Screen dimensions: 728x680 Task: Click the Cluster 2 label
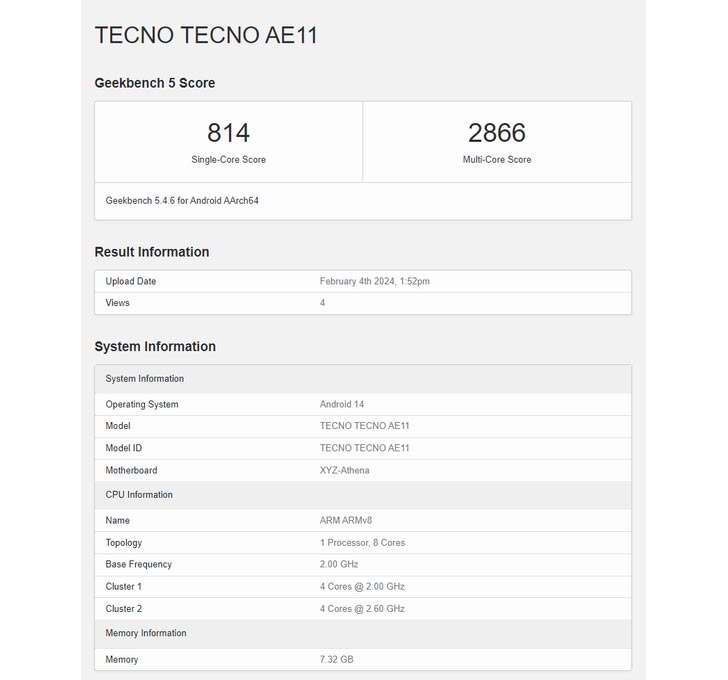coord(124,609)
